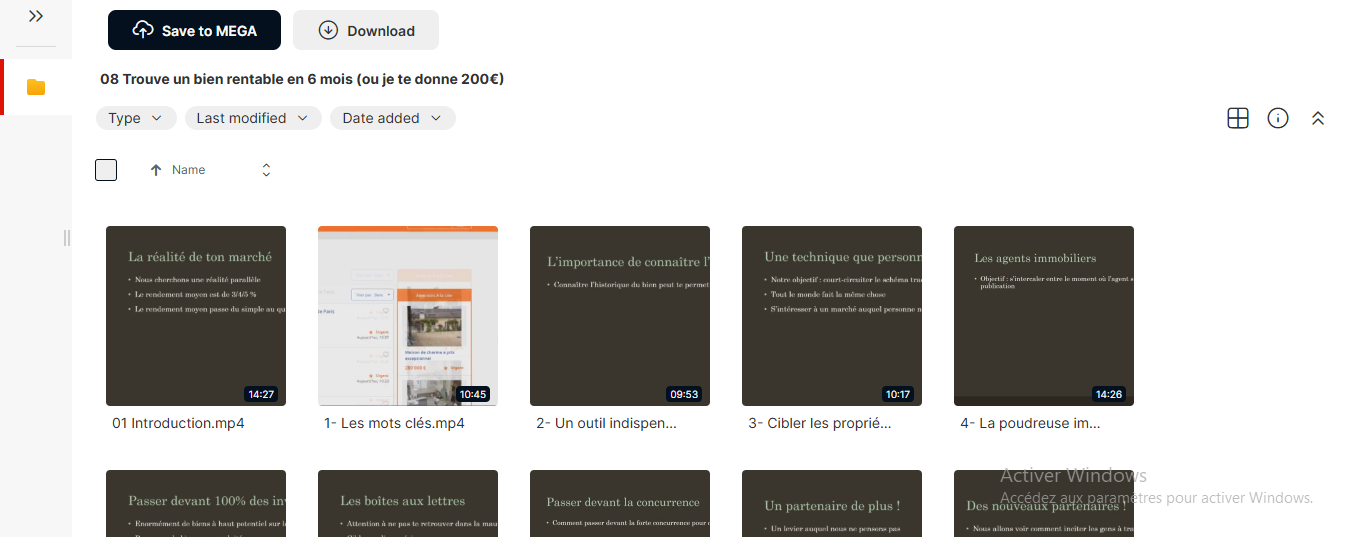This screenshot has height=537, width=1366.
Task: Open the sort order up-down arrows selector
Action: coord(266,170)
